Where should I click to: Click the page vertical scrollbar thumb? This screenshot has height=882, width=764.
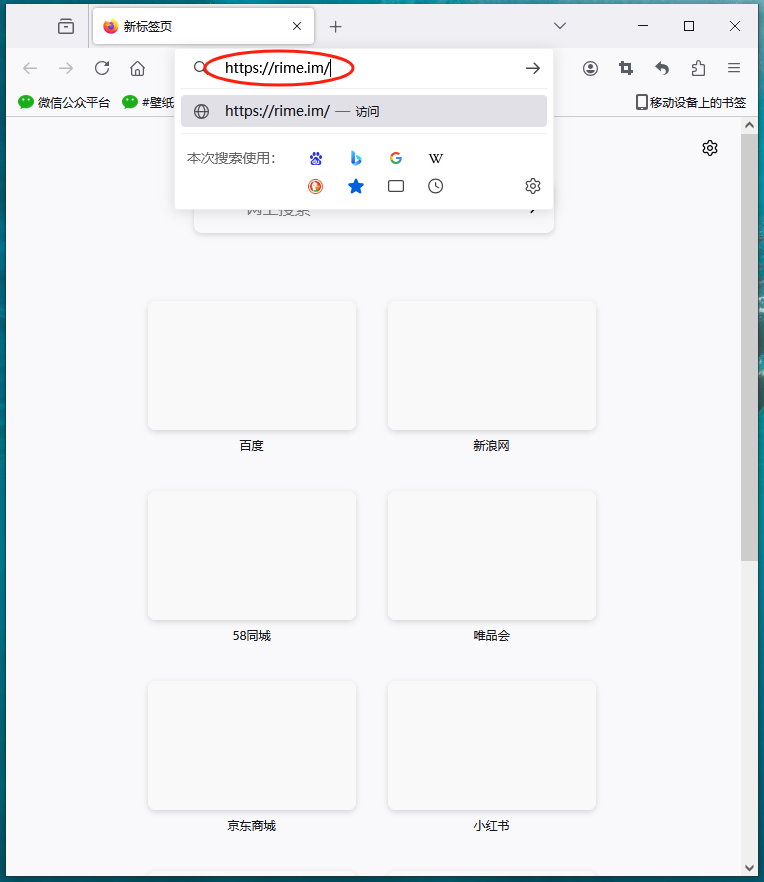coord(749,346)
